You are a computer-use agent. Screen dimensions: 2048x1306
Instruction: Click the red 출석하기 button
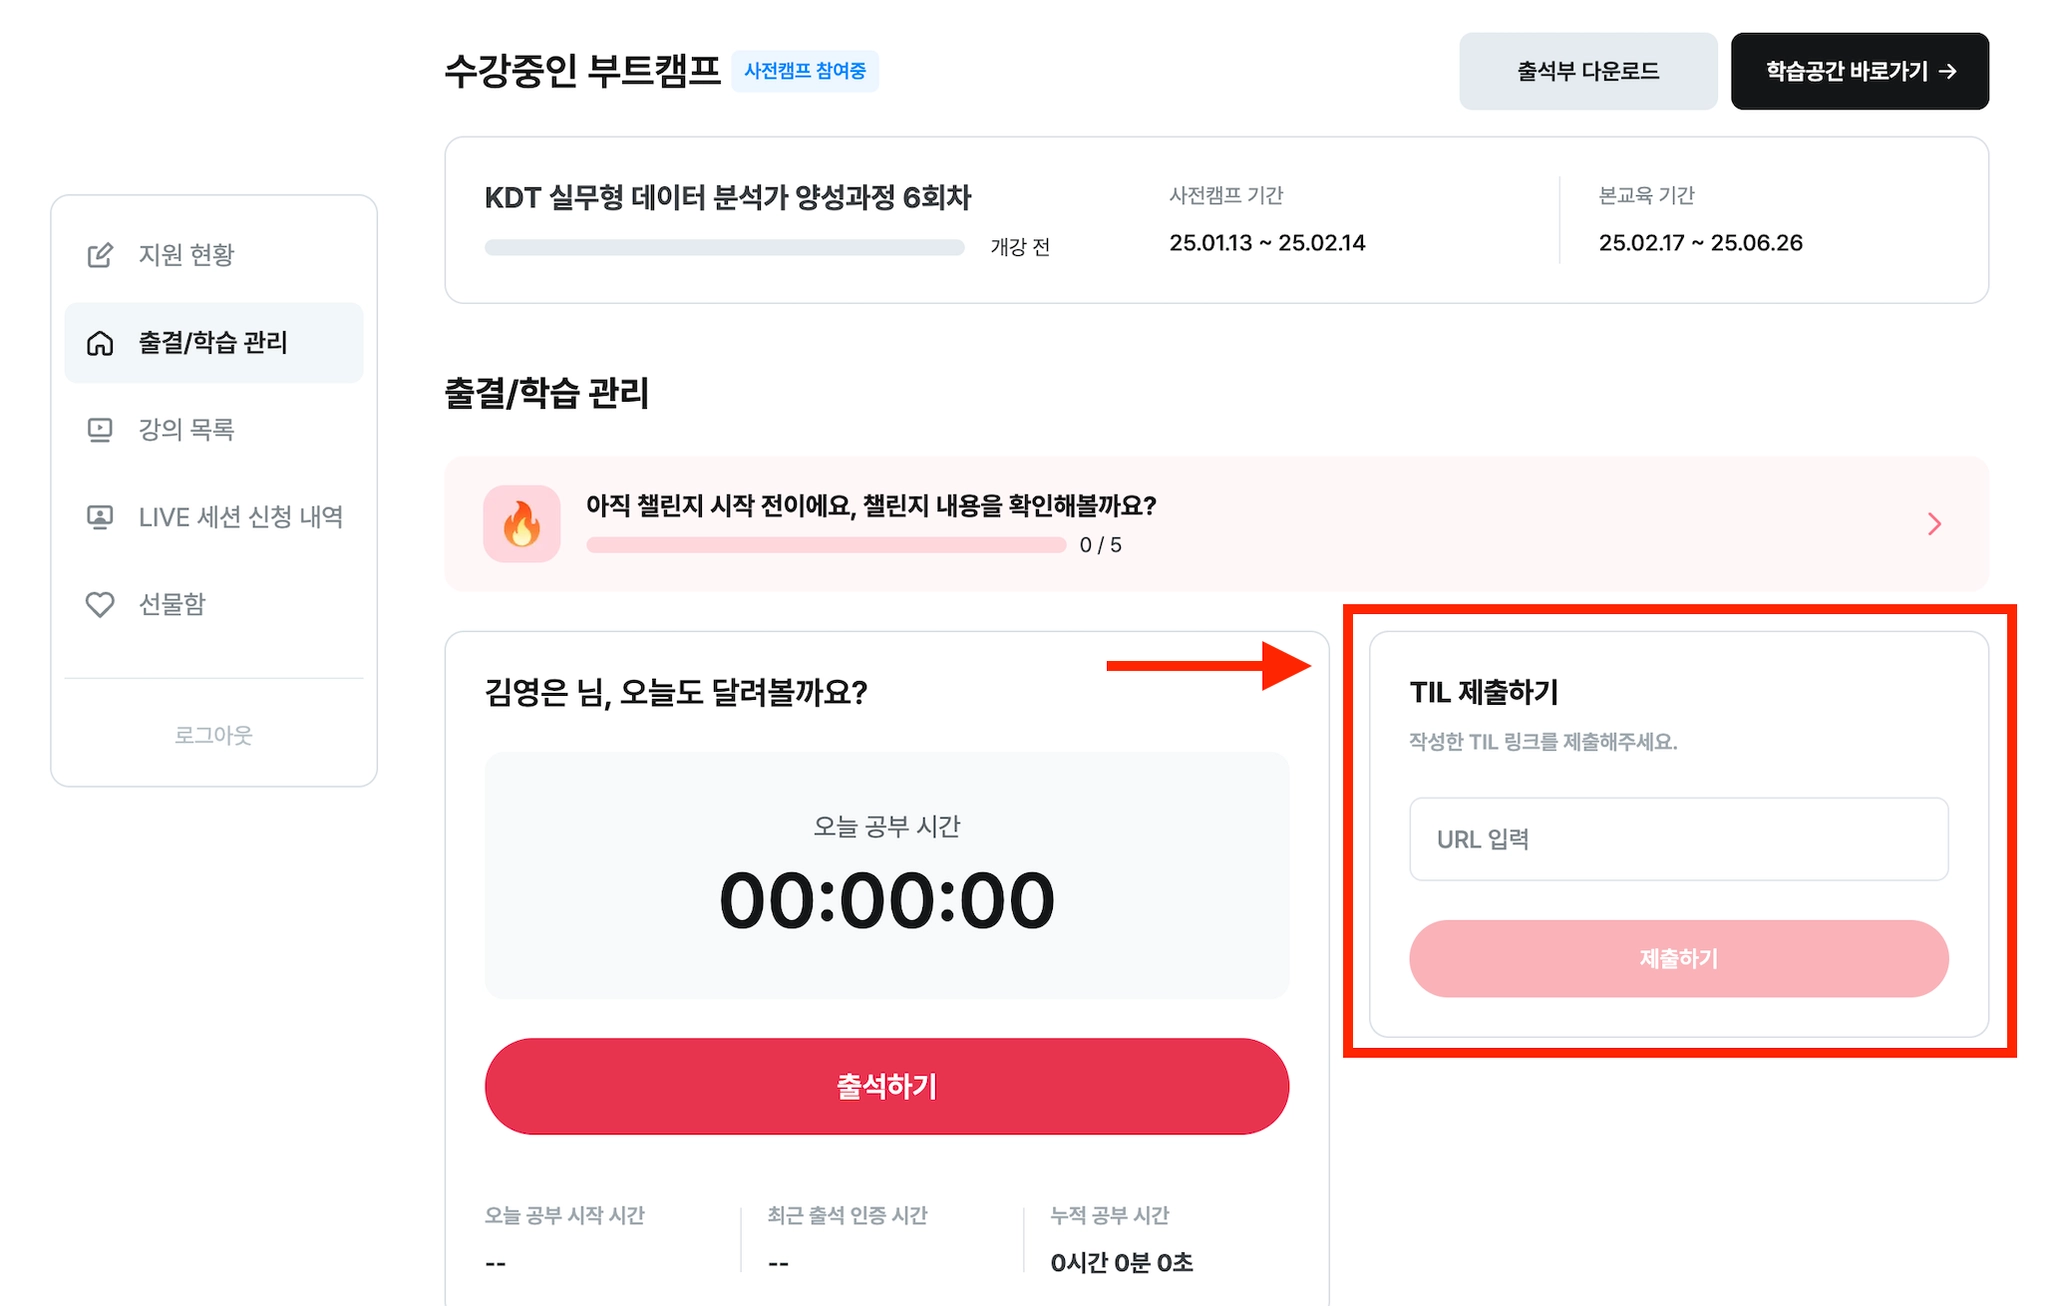[887, 1086]
